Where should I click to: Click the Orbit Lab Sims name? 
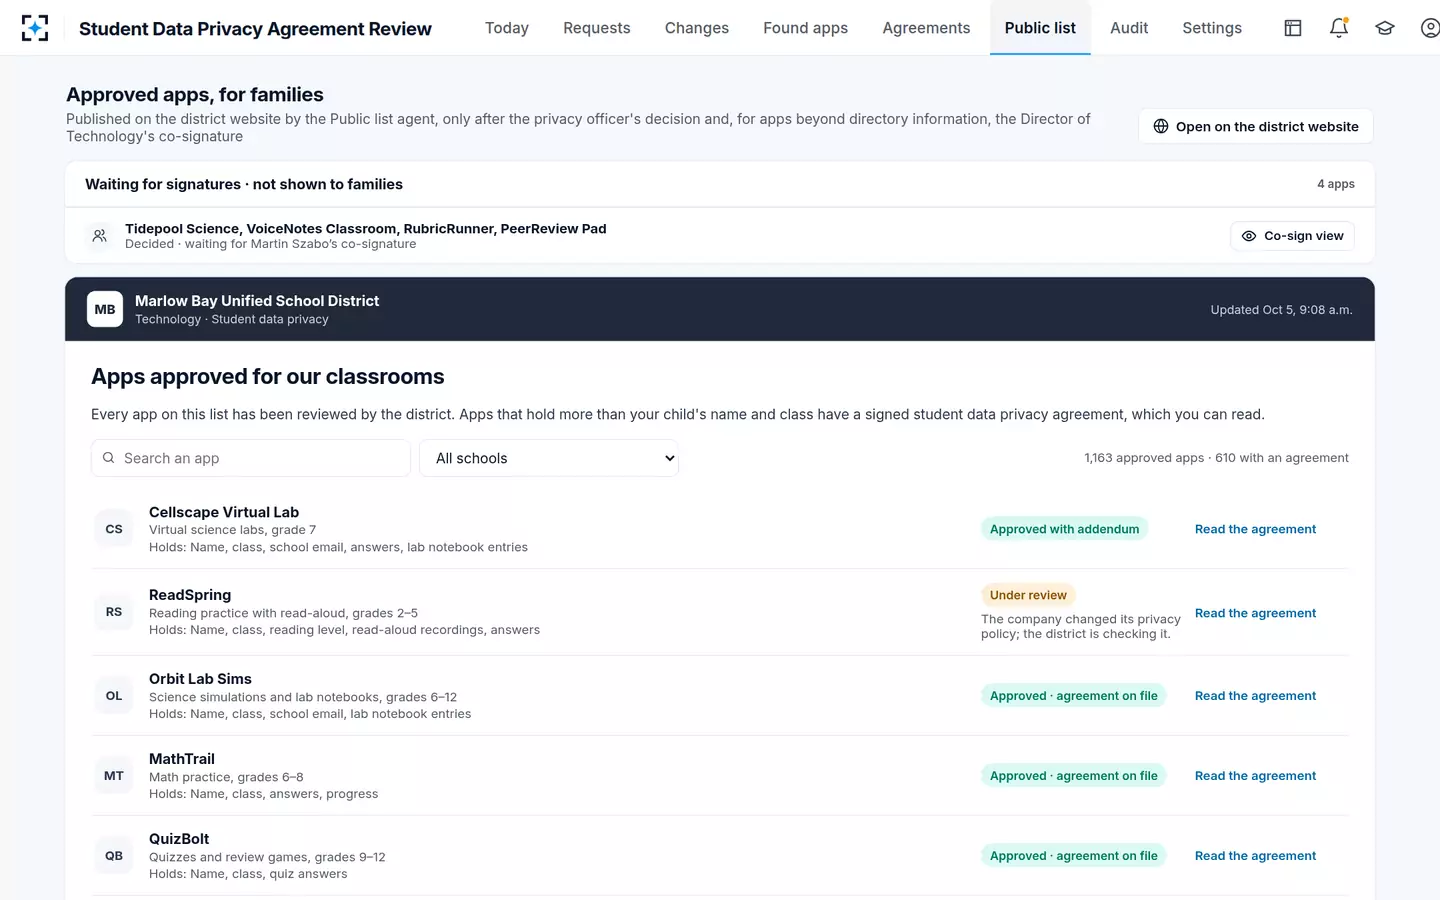pos(200,679)
